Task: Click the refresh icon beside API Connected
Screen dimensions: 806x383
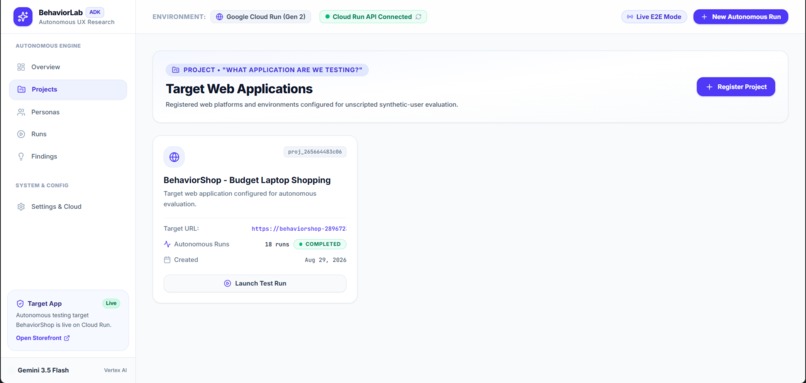Action: point(418,17)
